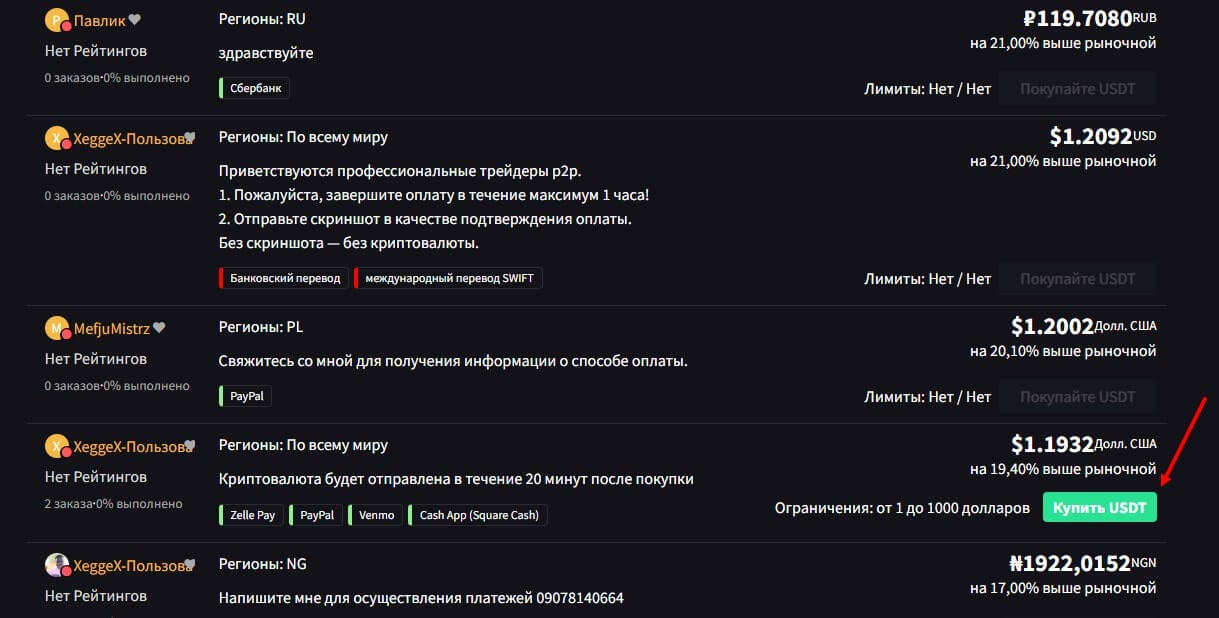Screen dimensions: 1219x618
Task: Click the heart on the NGN offer seller
Action: click(x=190, y=565)
